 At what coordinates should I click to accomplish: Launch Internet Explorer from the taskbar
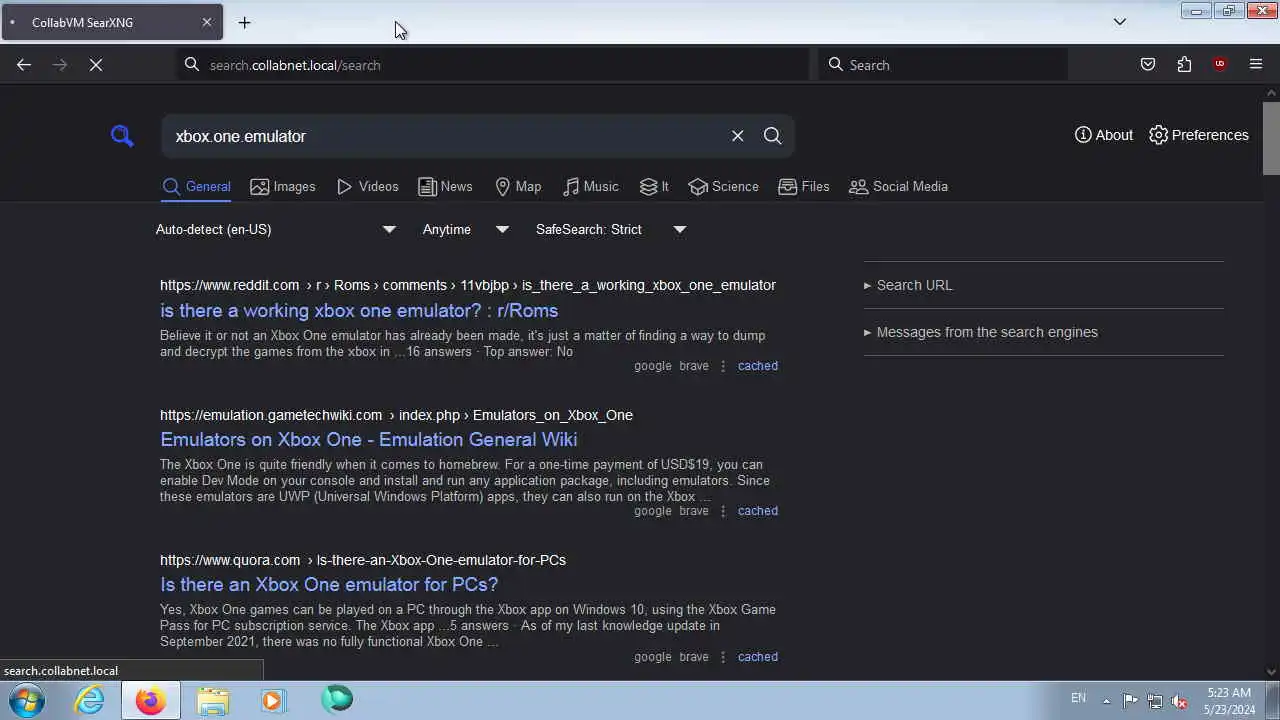pos(90,700)
